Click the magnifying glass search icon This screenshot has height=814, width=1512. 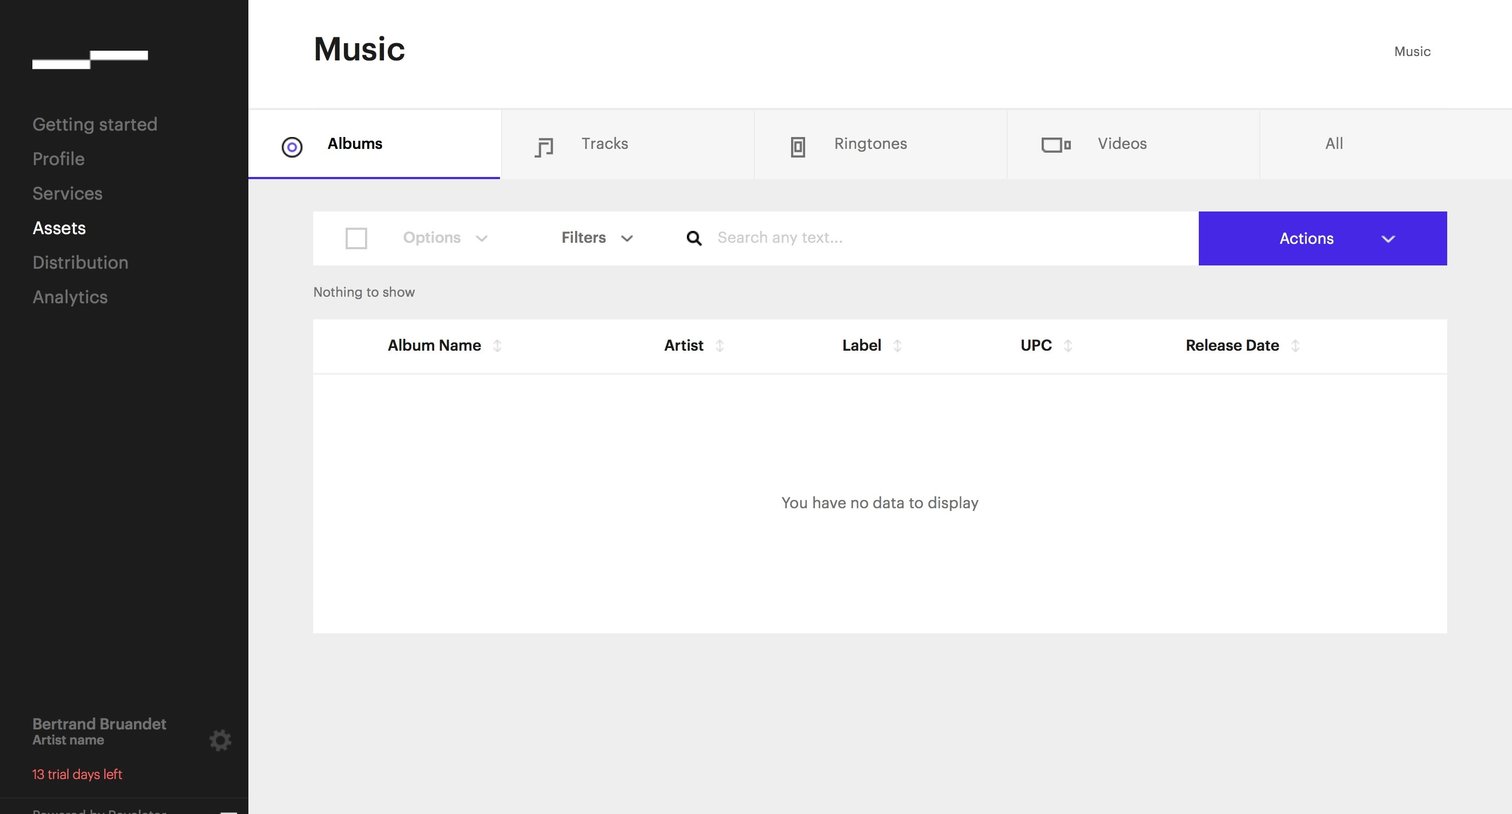click(x=694, y=238)
